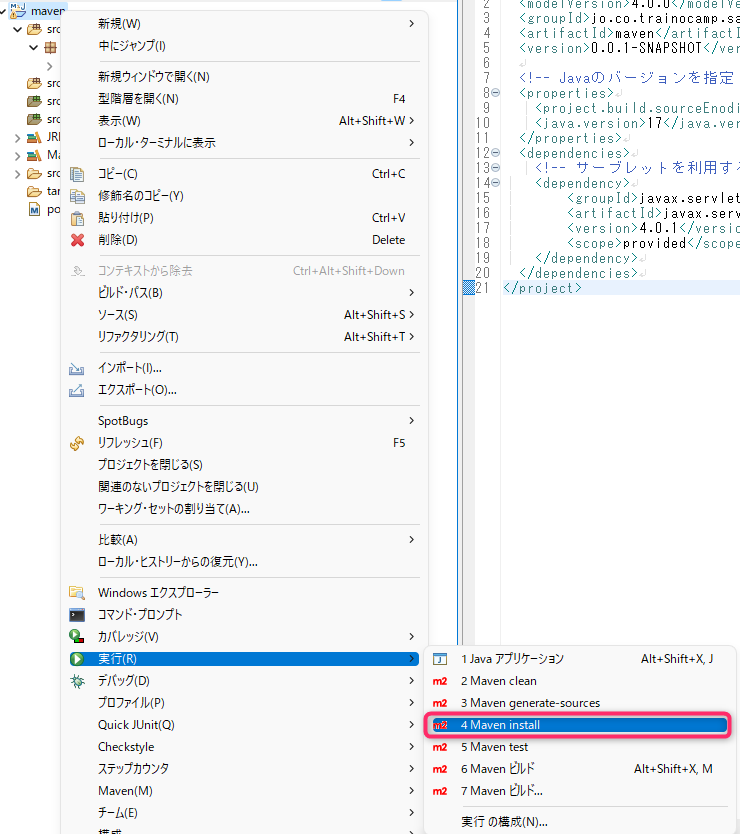The width and height of the screenshot is (740, 834).
Task: Open the Checkstyle submenu
Action: [245, 747]
